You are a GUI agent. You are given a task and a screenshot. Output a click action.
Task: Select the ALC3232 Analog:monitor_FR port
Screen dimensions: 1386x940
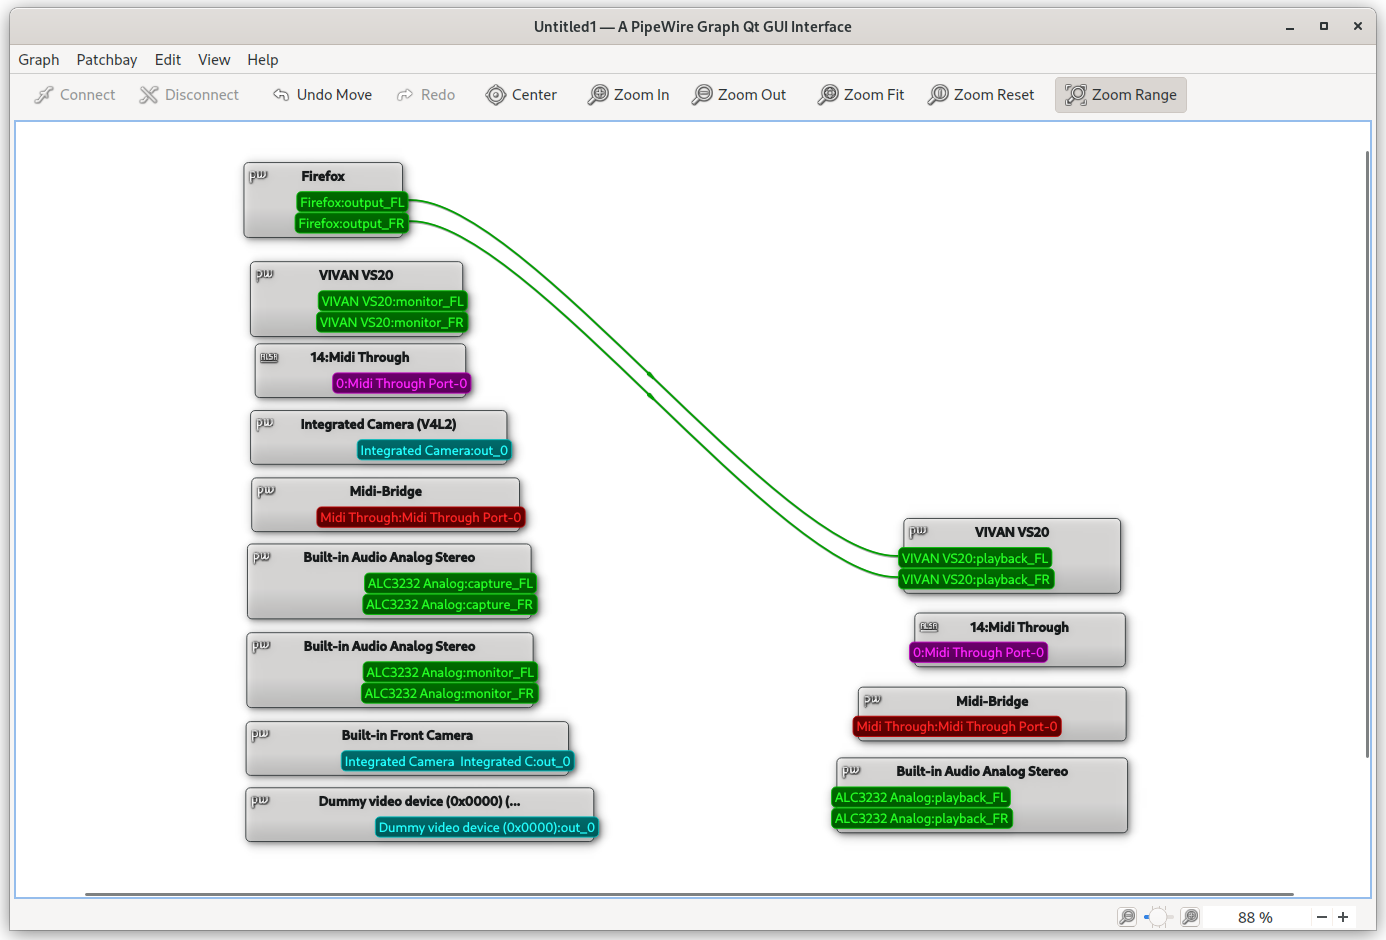click(x=449, y=693)
